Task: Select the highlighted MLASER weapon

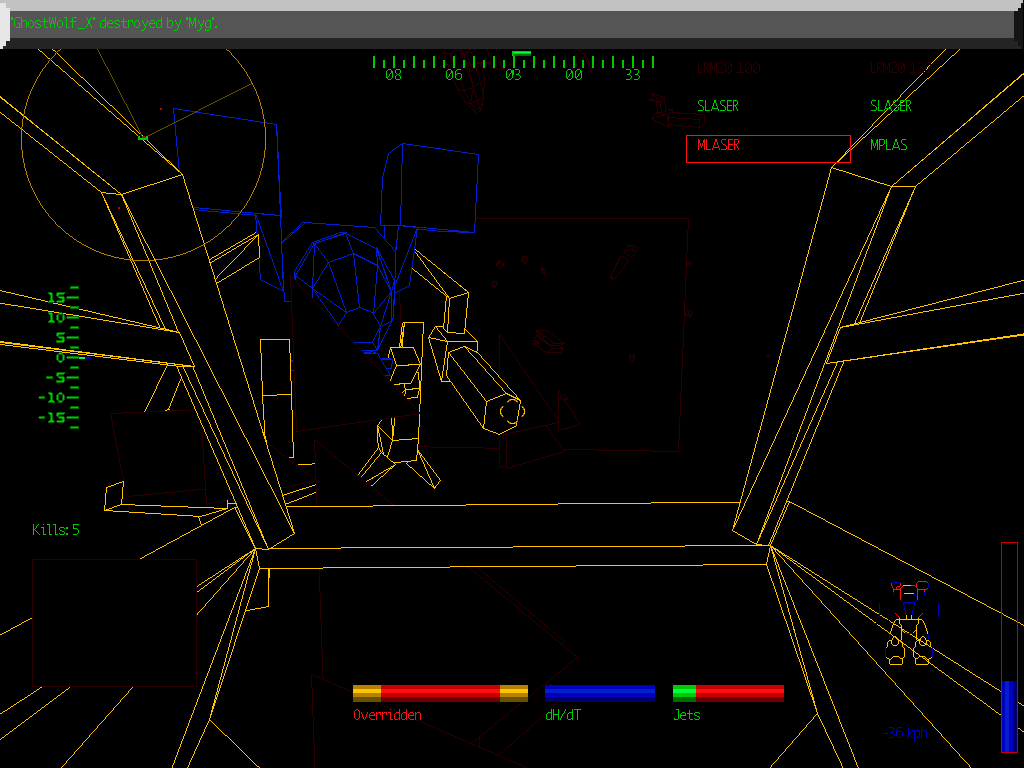Action: 767,148
